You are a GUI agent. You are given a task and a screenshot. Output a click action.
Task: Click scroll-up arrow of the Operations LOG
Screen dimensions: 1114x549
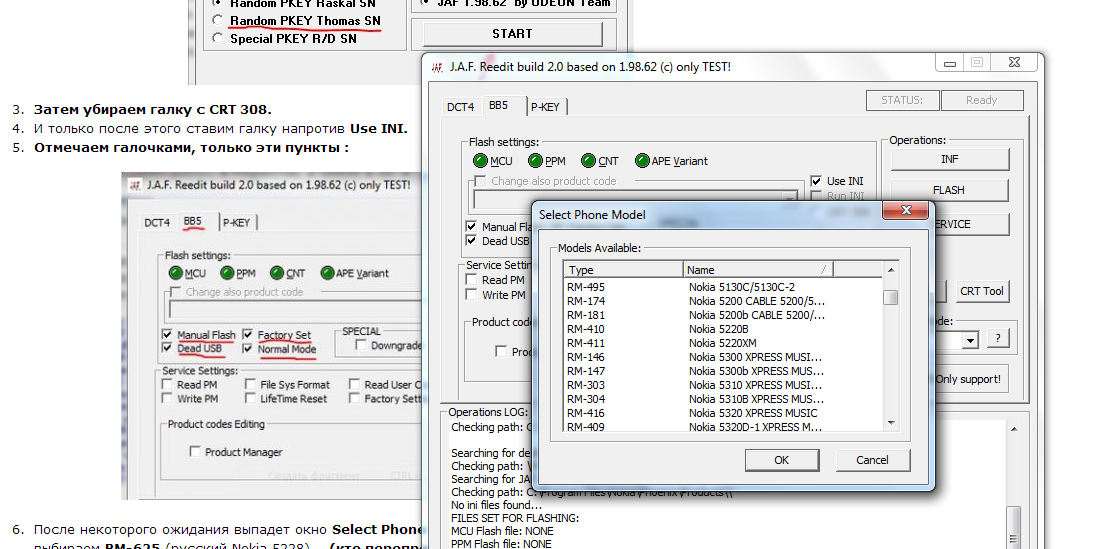[1014, 429]
